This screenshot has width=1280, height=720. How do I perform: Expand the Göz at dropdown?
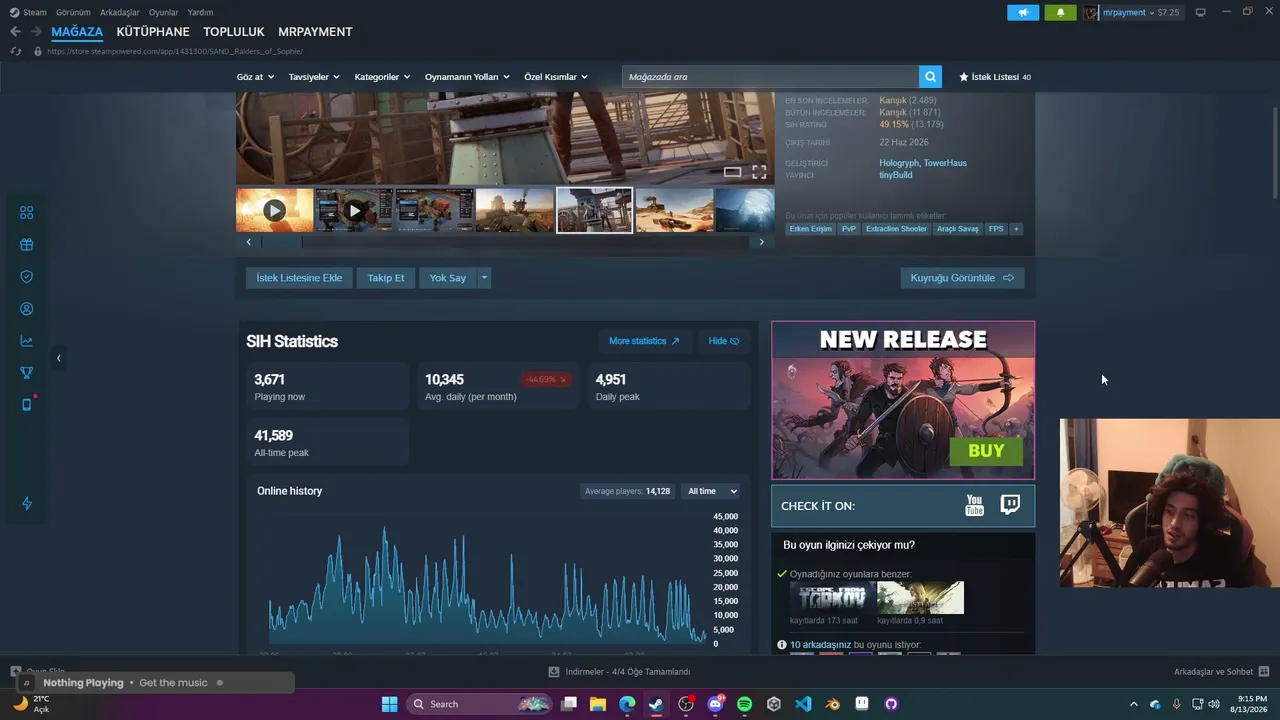(x=255, y=77)
